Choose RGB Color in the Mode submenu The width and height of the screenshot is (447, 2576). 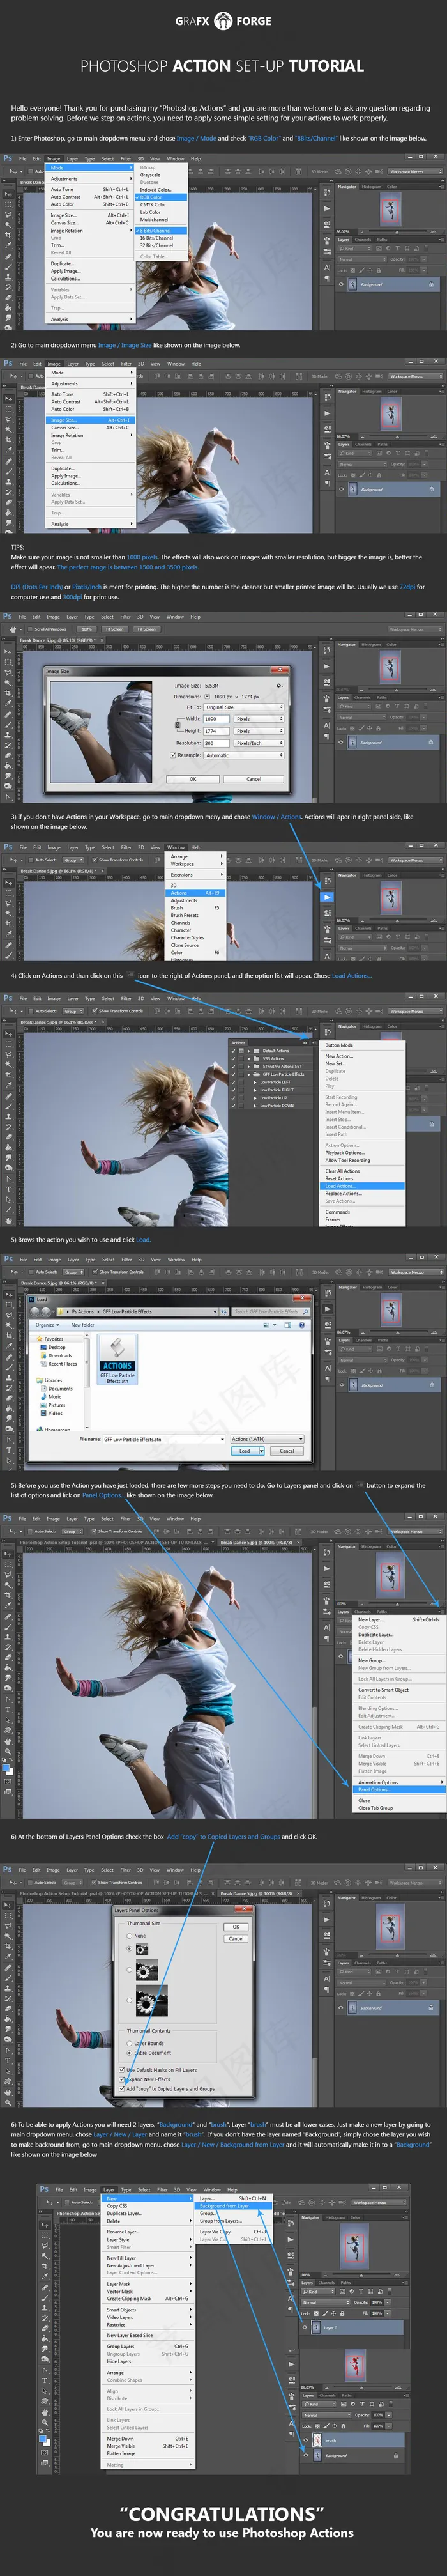pyautogui.click(x=161, y=197)
